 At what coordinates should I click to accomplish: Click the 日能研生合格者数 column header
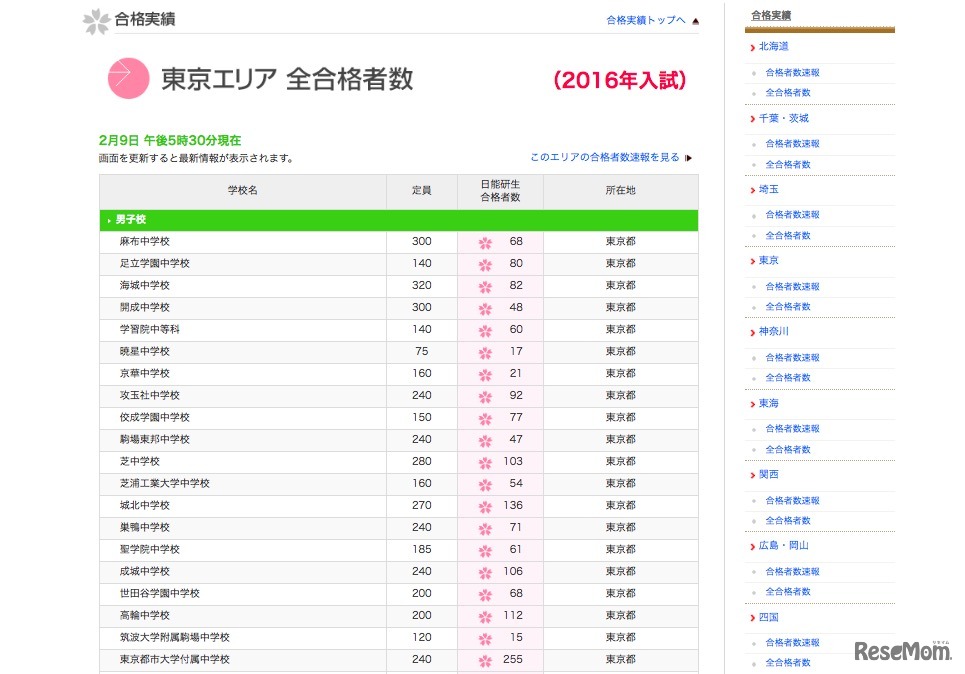(500, 191)
